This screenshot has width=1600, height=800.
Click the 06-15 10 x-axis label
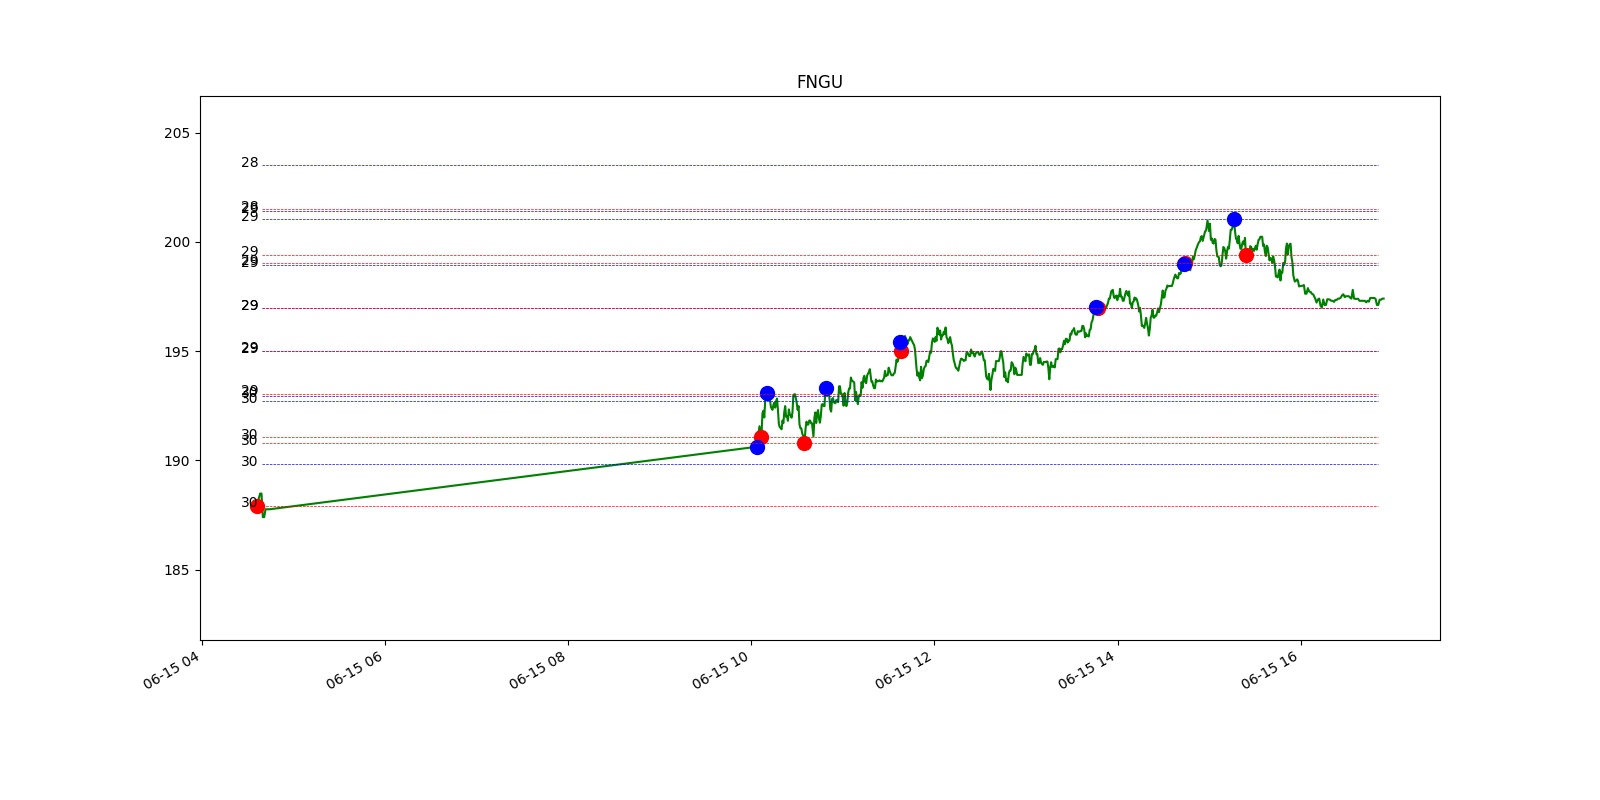[722, 670]
